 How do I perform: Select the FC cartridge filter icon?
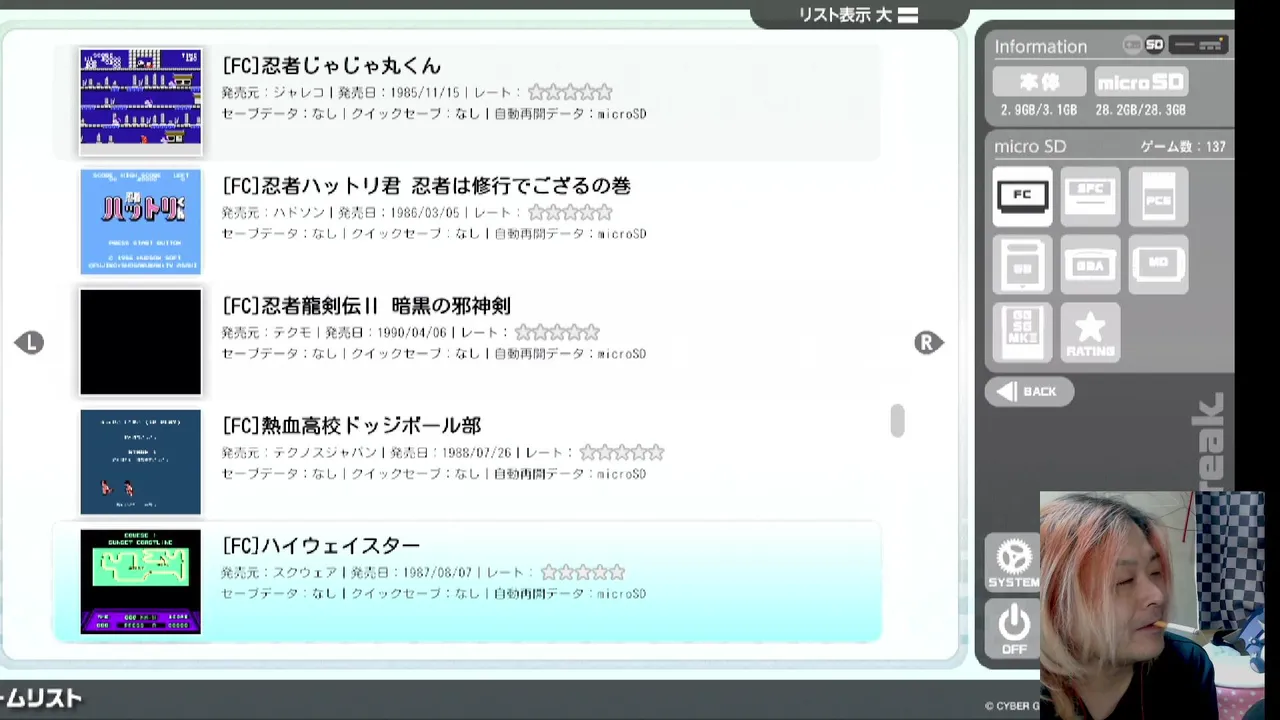click(1022, 196)
